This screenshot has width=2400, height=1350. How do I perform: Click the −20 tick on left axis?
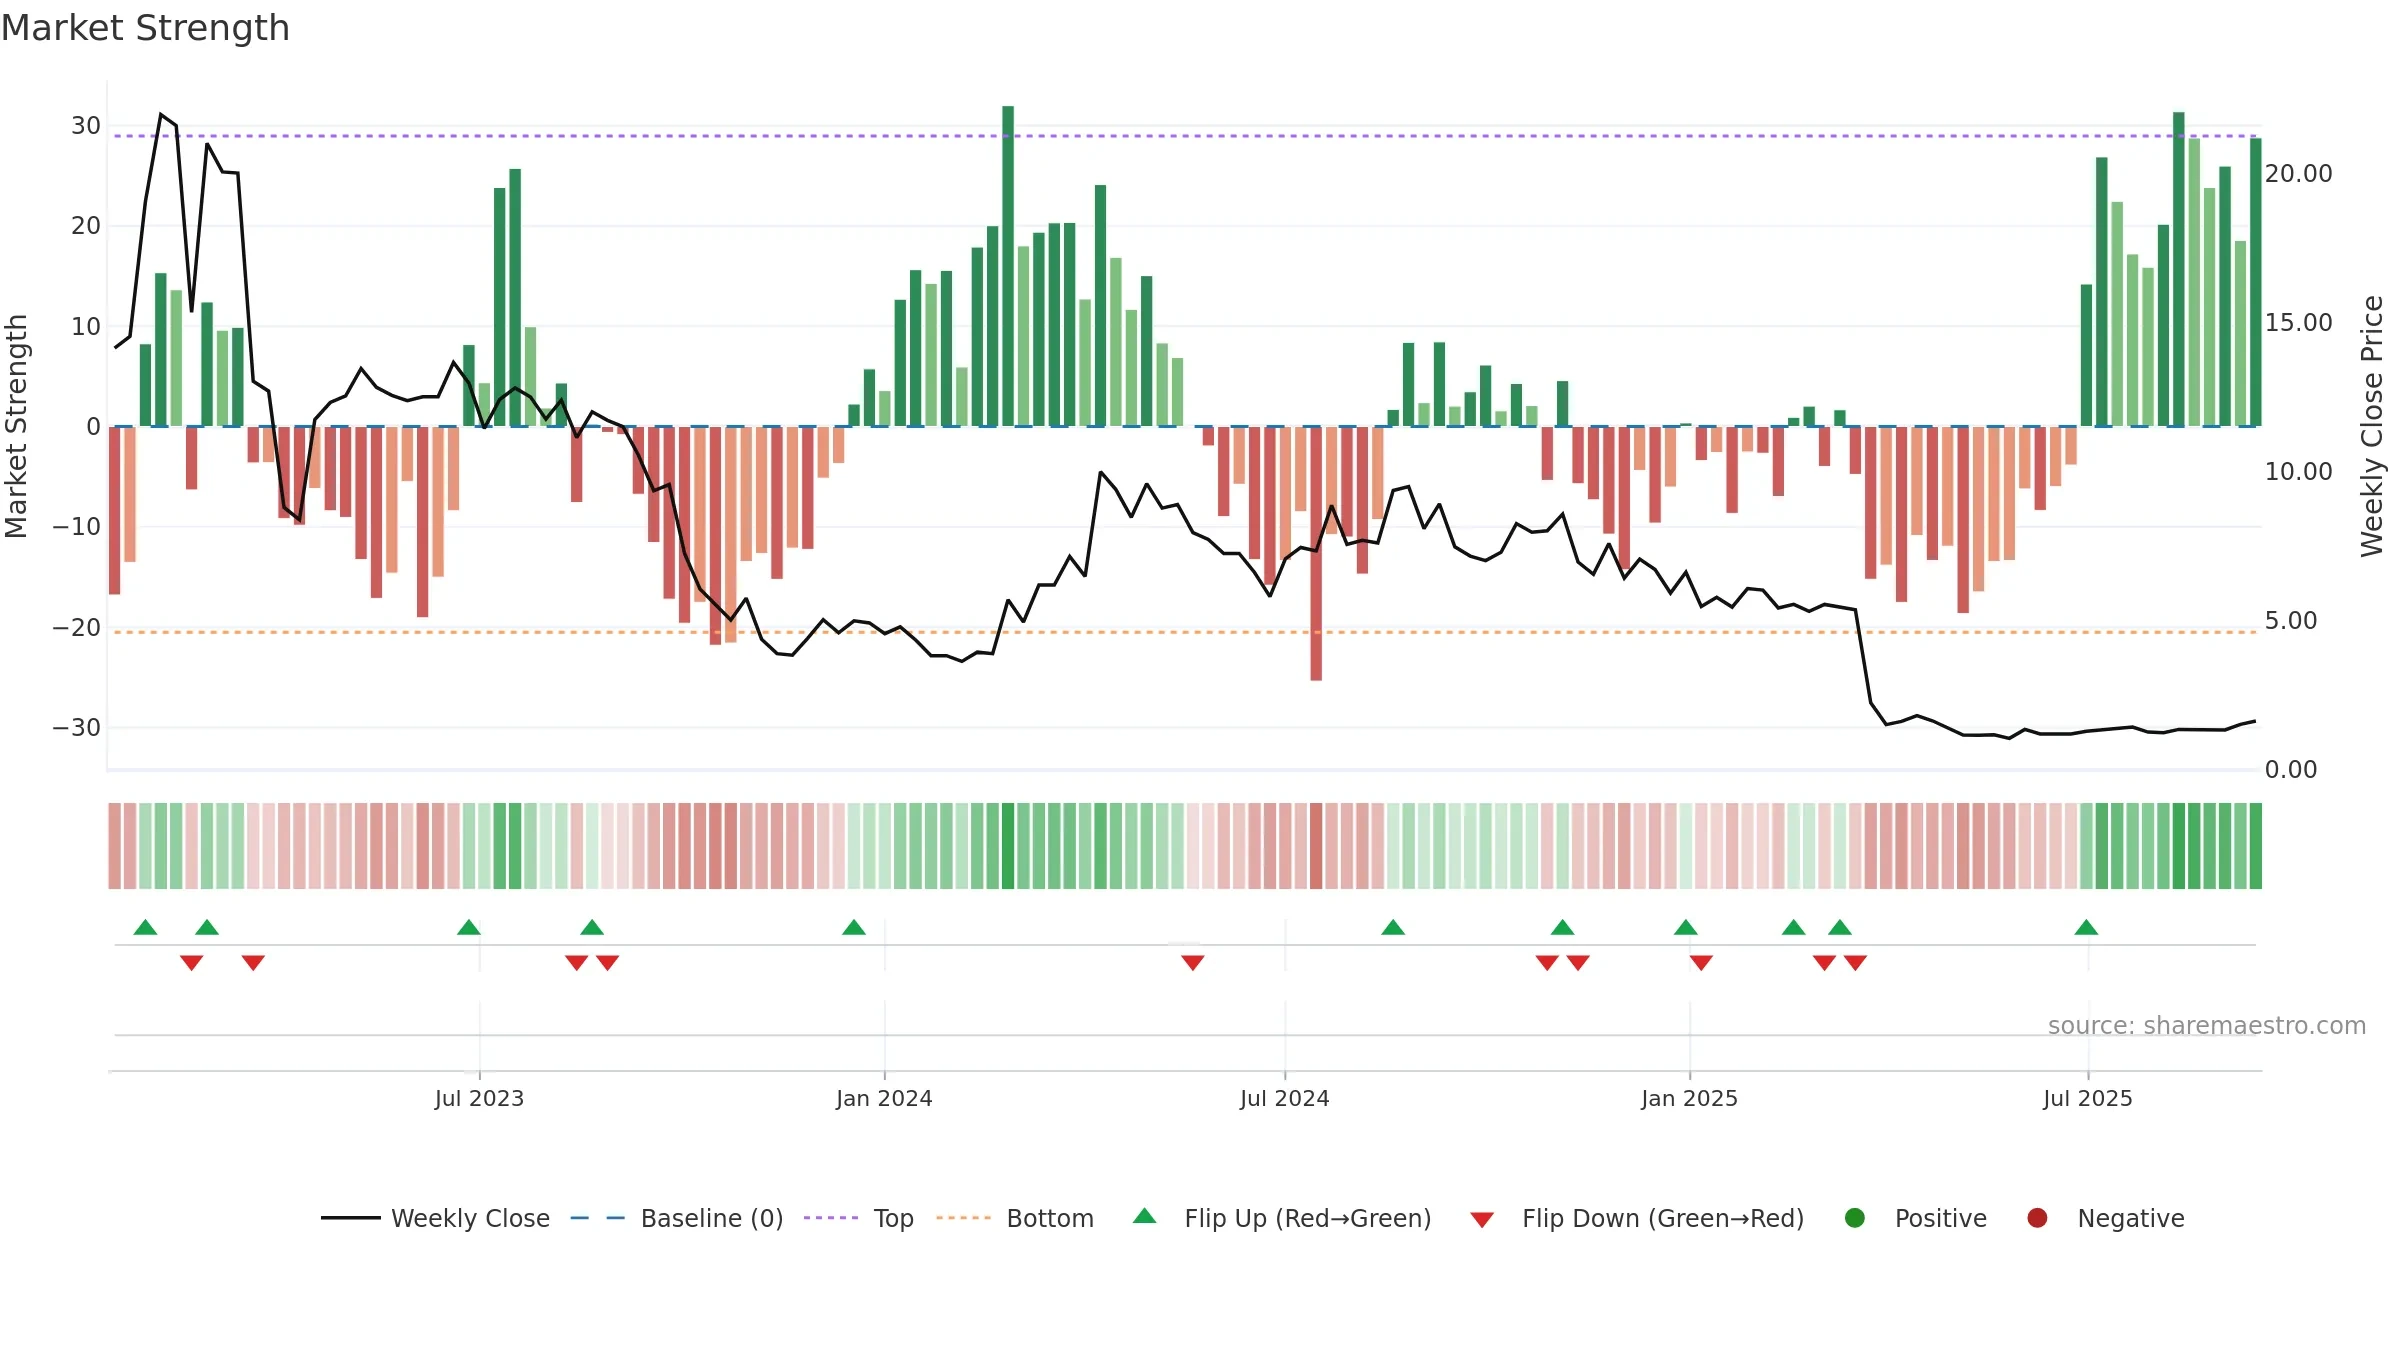77,628
